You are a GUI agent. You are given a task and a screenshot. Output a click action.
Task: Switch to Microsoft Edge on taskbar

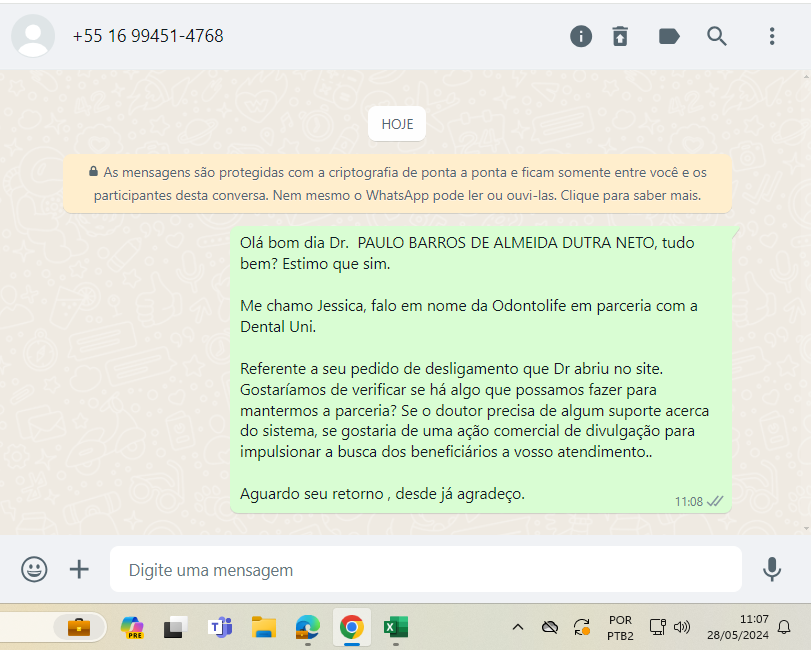(308, 627)
